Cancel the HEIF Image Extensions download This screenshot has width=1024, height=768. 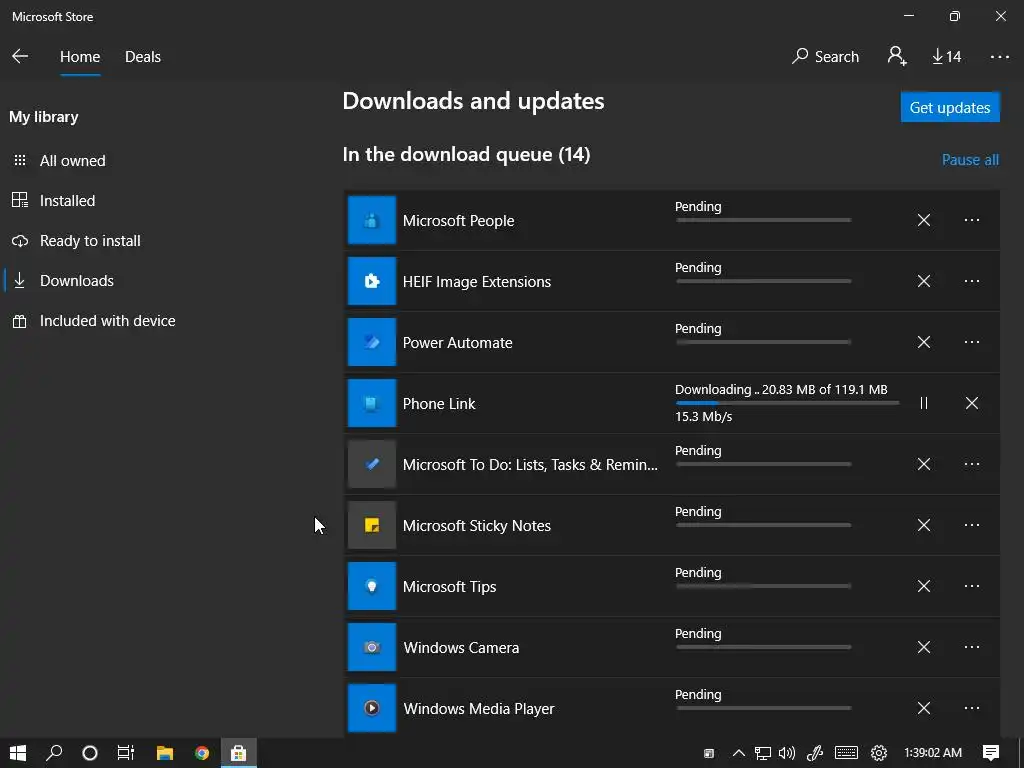[923, 281]
